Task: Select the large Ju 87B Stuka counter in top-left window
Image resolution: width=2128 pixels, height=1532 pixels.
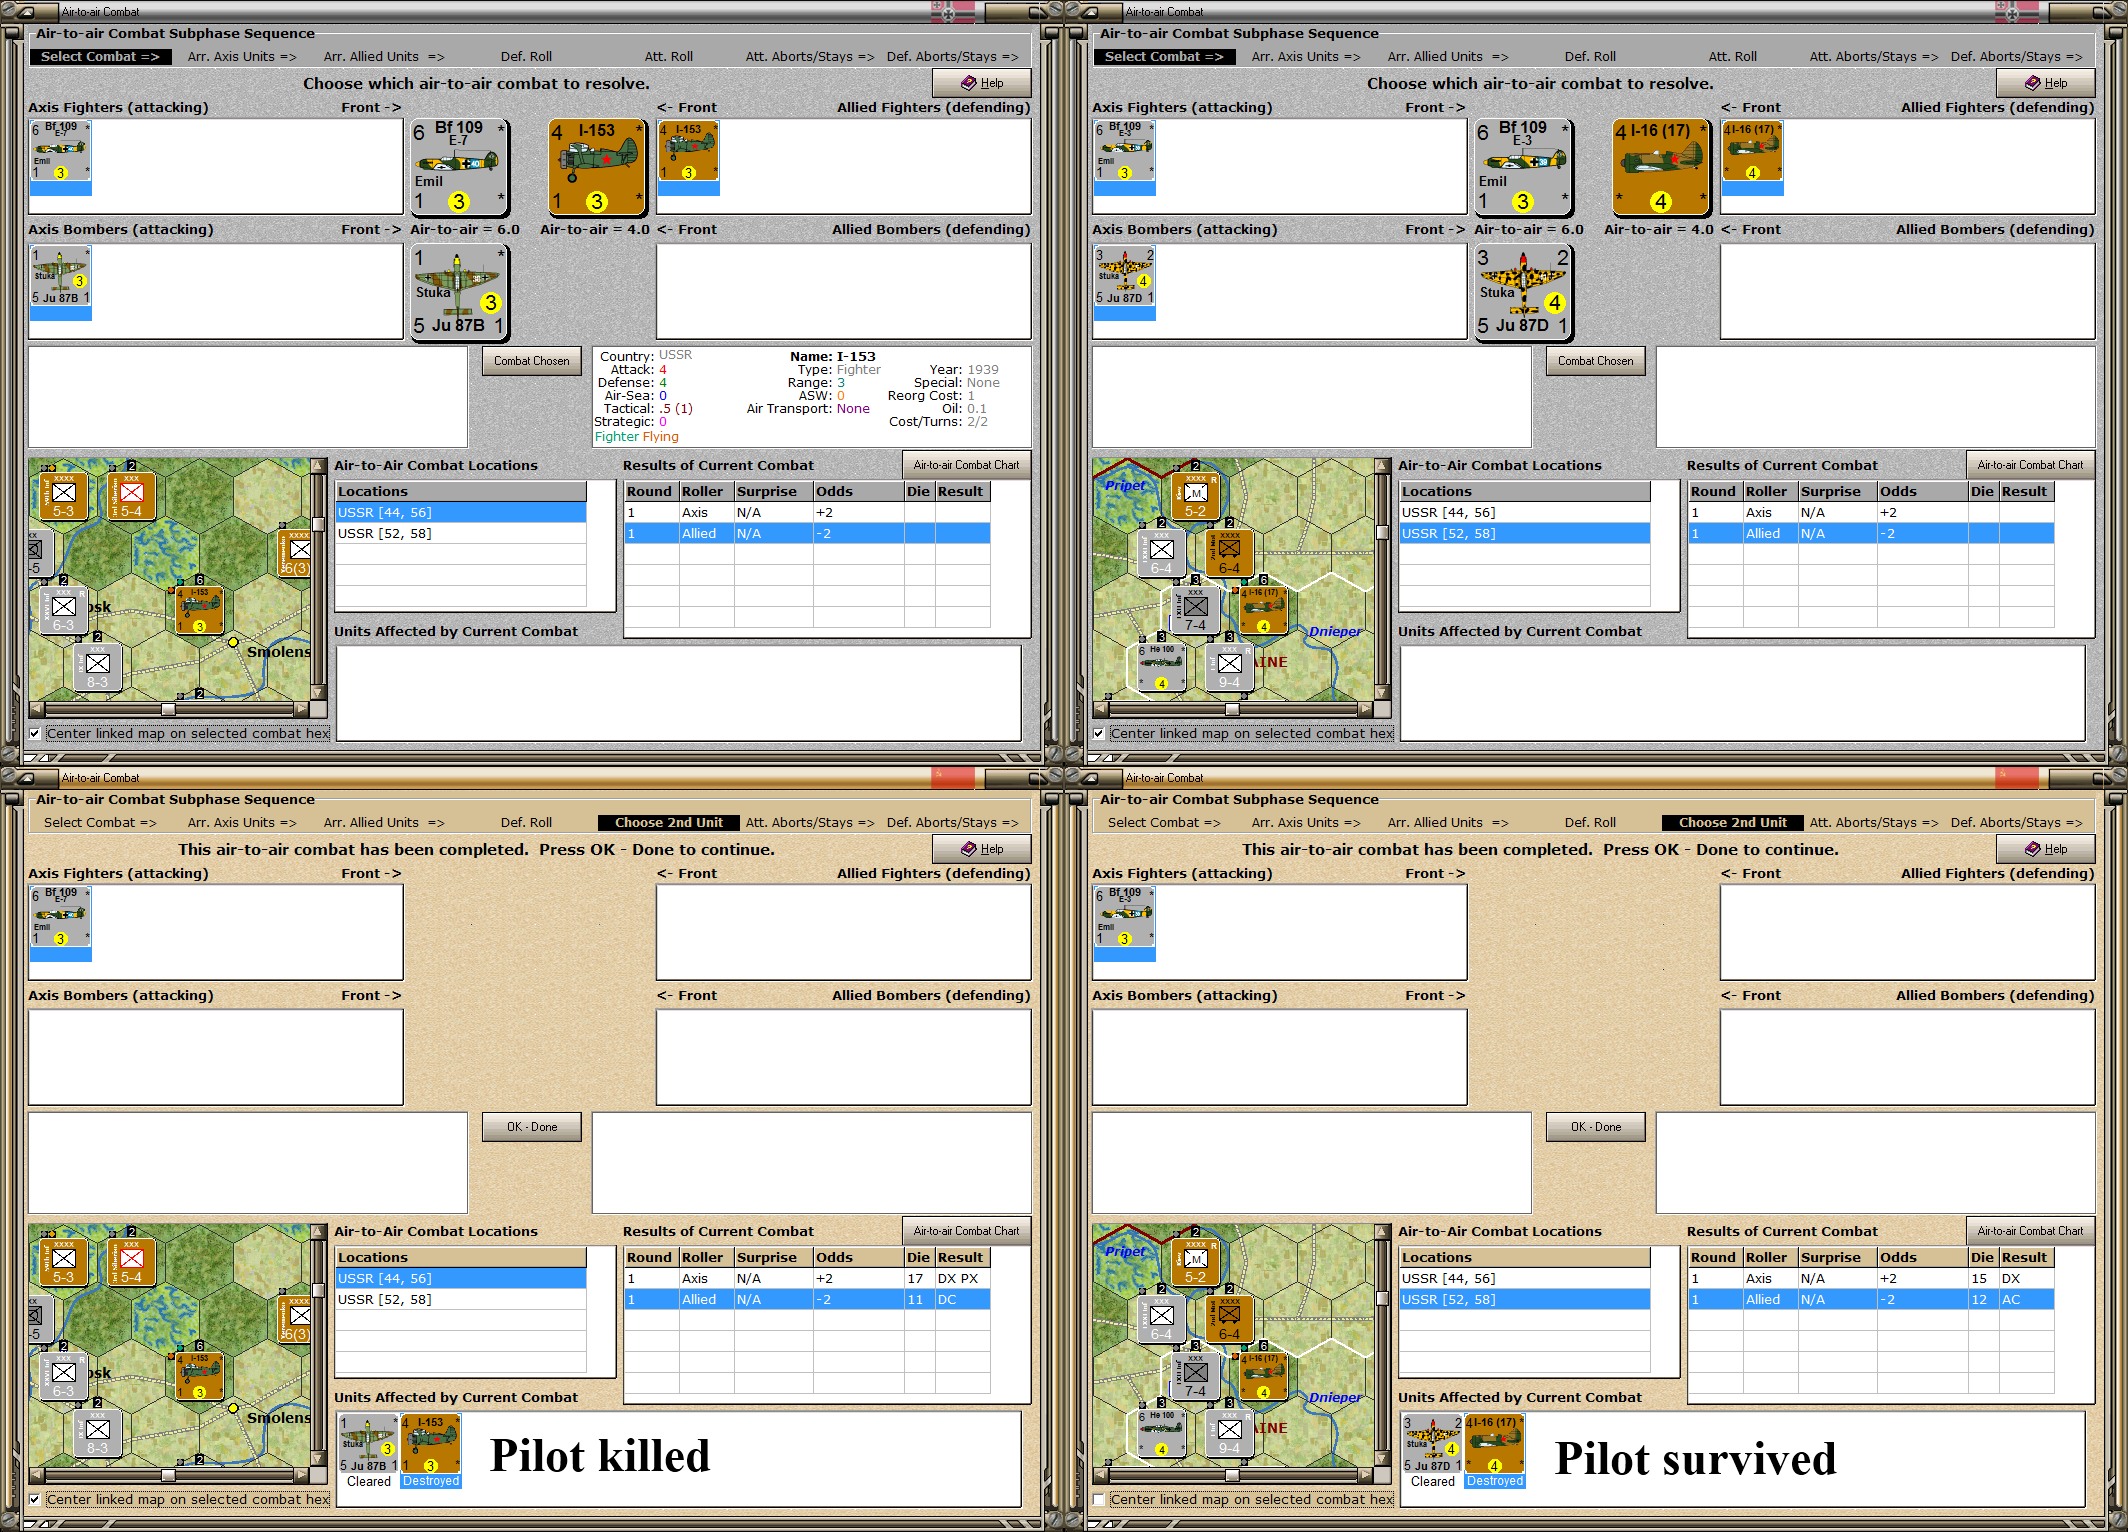Action: [459, 291]
